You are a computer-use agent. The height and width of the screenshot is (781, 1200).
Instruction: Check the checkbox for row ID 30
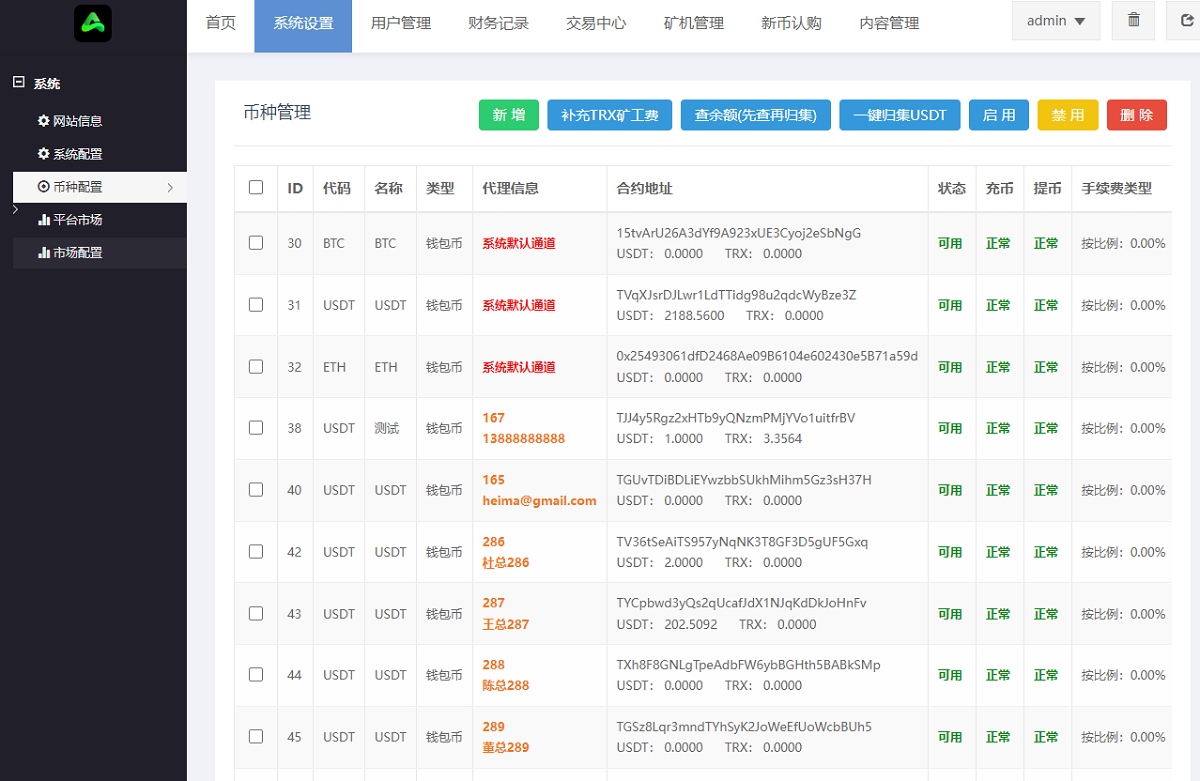(x=256, y=243)
